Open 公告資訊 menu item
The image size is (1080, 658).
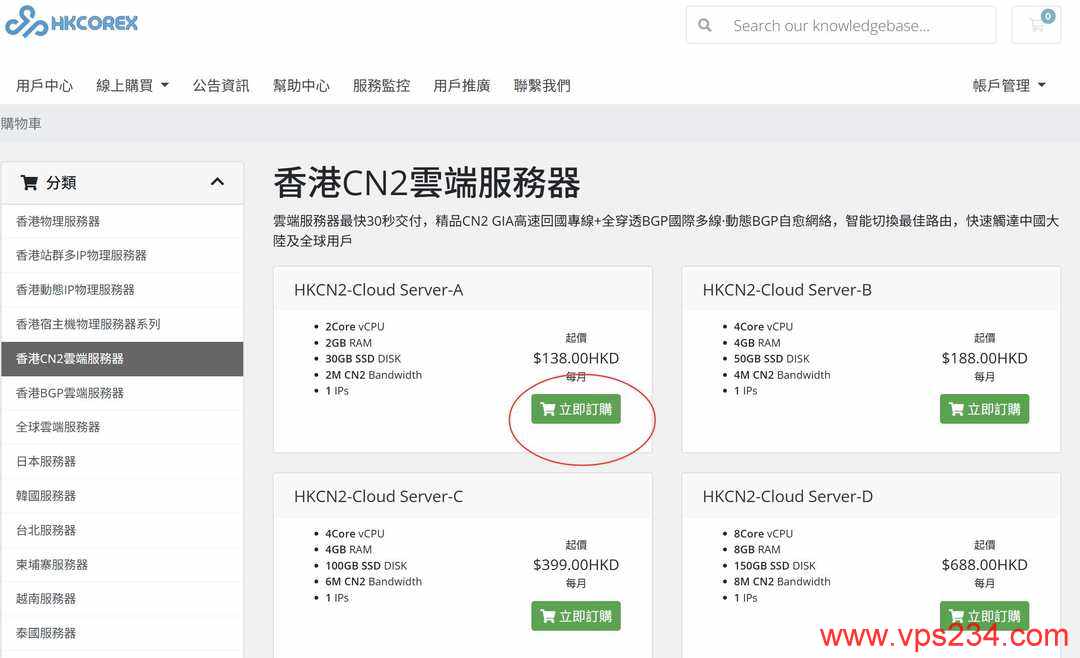click(x=221, y=85)
